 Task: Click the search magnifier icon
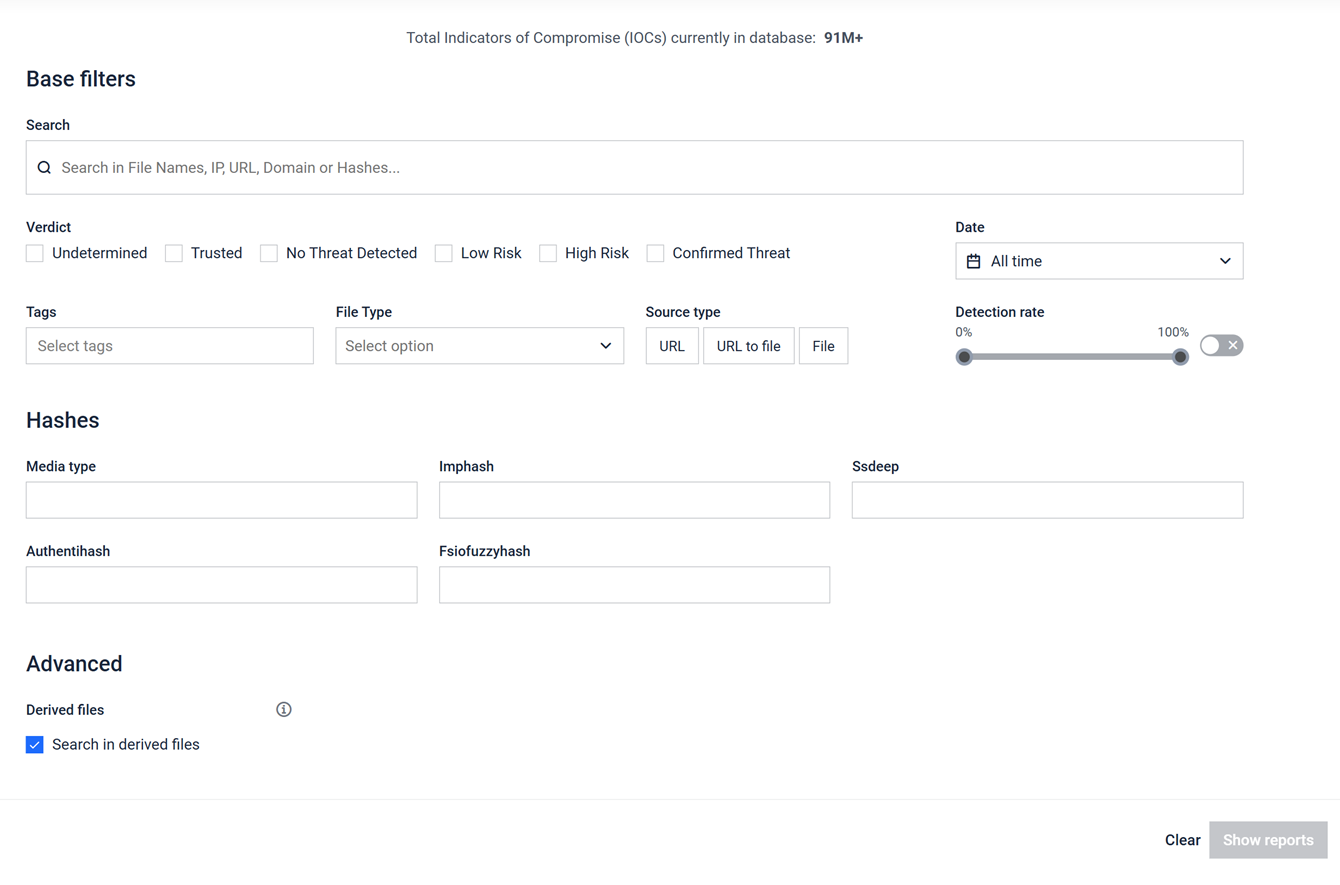coord(44,168)
